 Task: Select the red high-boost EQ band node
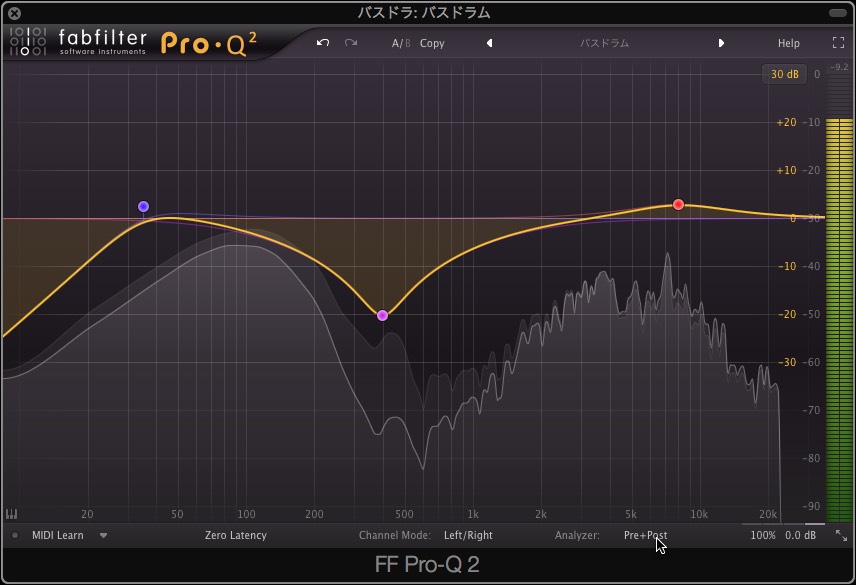click(x=678, y=205)
